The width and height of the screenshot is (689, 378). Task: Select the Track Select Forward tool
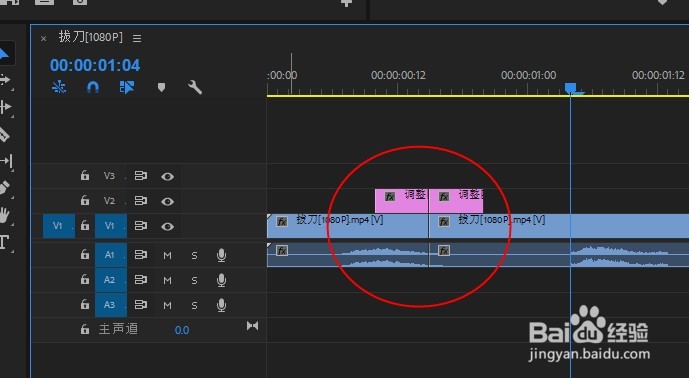tap(5, 80)
